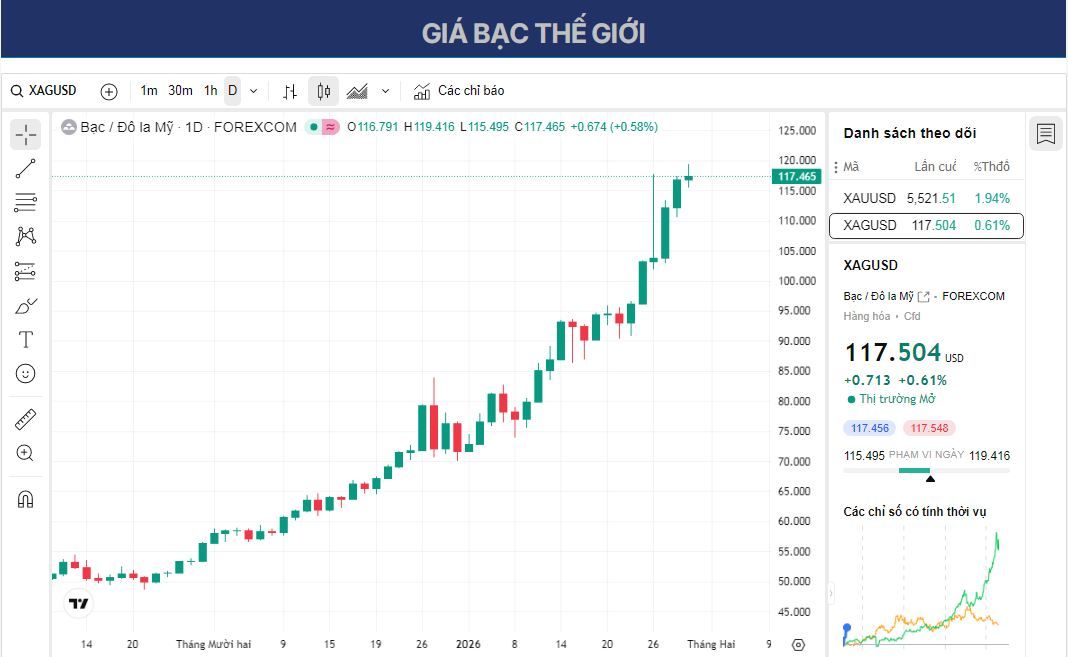Pick the Text annotation tool
This screenshot has width=1068, height=657.
click(25, 339)
